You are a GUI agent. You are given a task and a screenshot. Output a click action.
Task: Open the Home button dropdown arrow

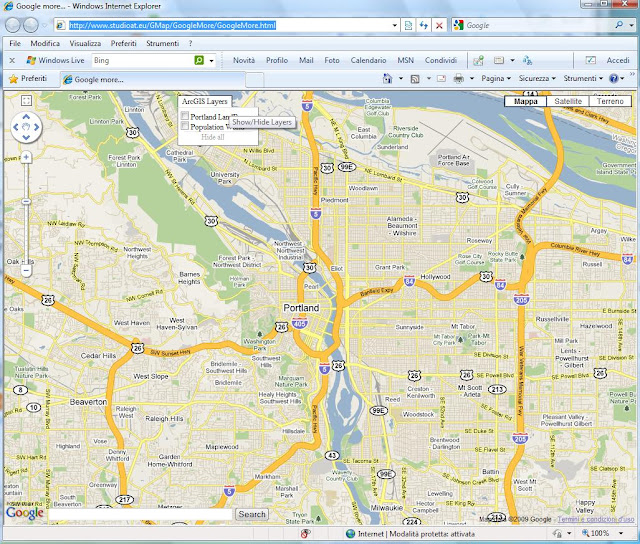[401, 78]
